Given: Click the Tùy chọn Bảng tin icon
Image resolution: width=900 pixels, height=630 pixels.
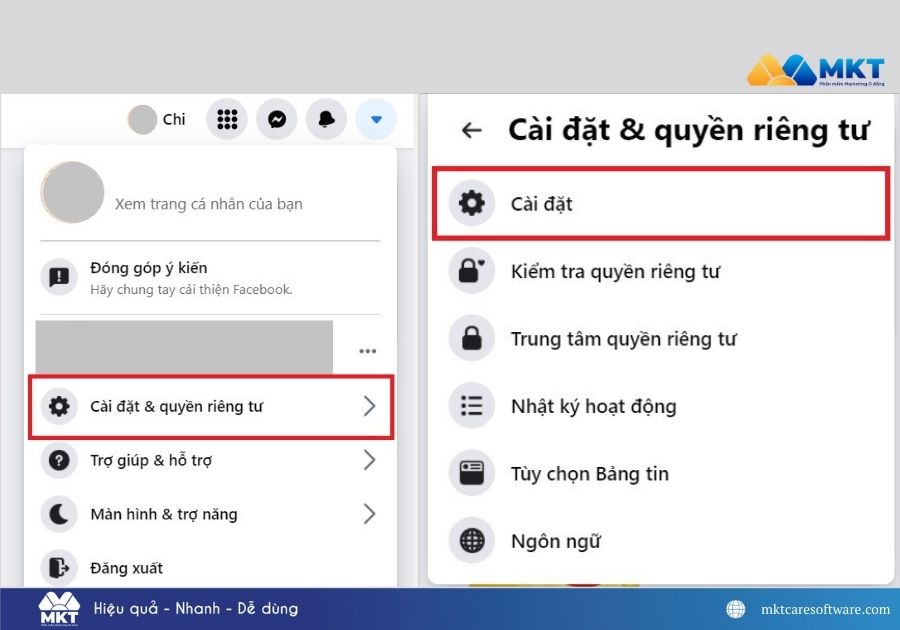Looking at the screenshot, I should [471, 473].
